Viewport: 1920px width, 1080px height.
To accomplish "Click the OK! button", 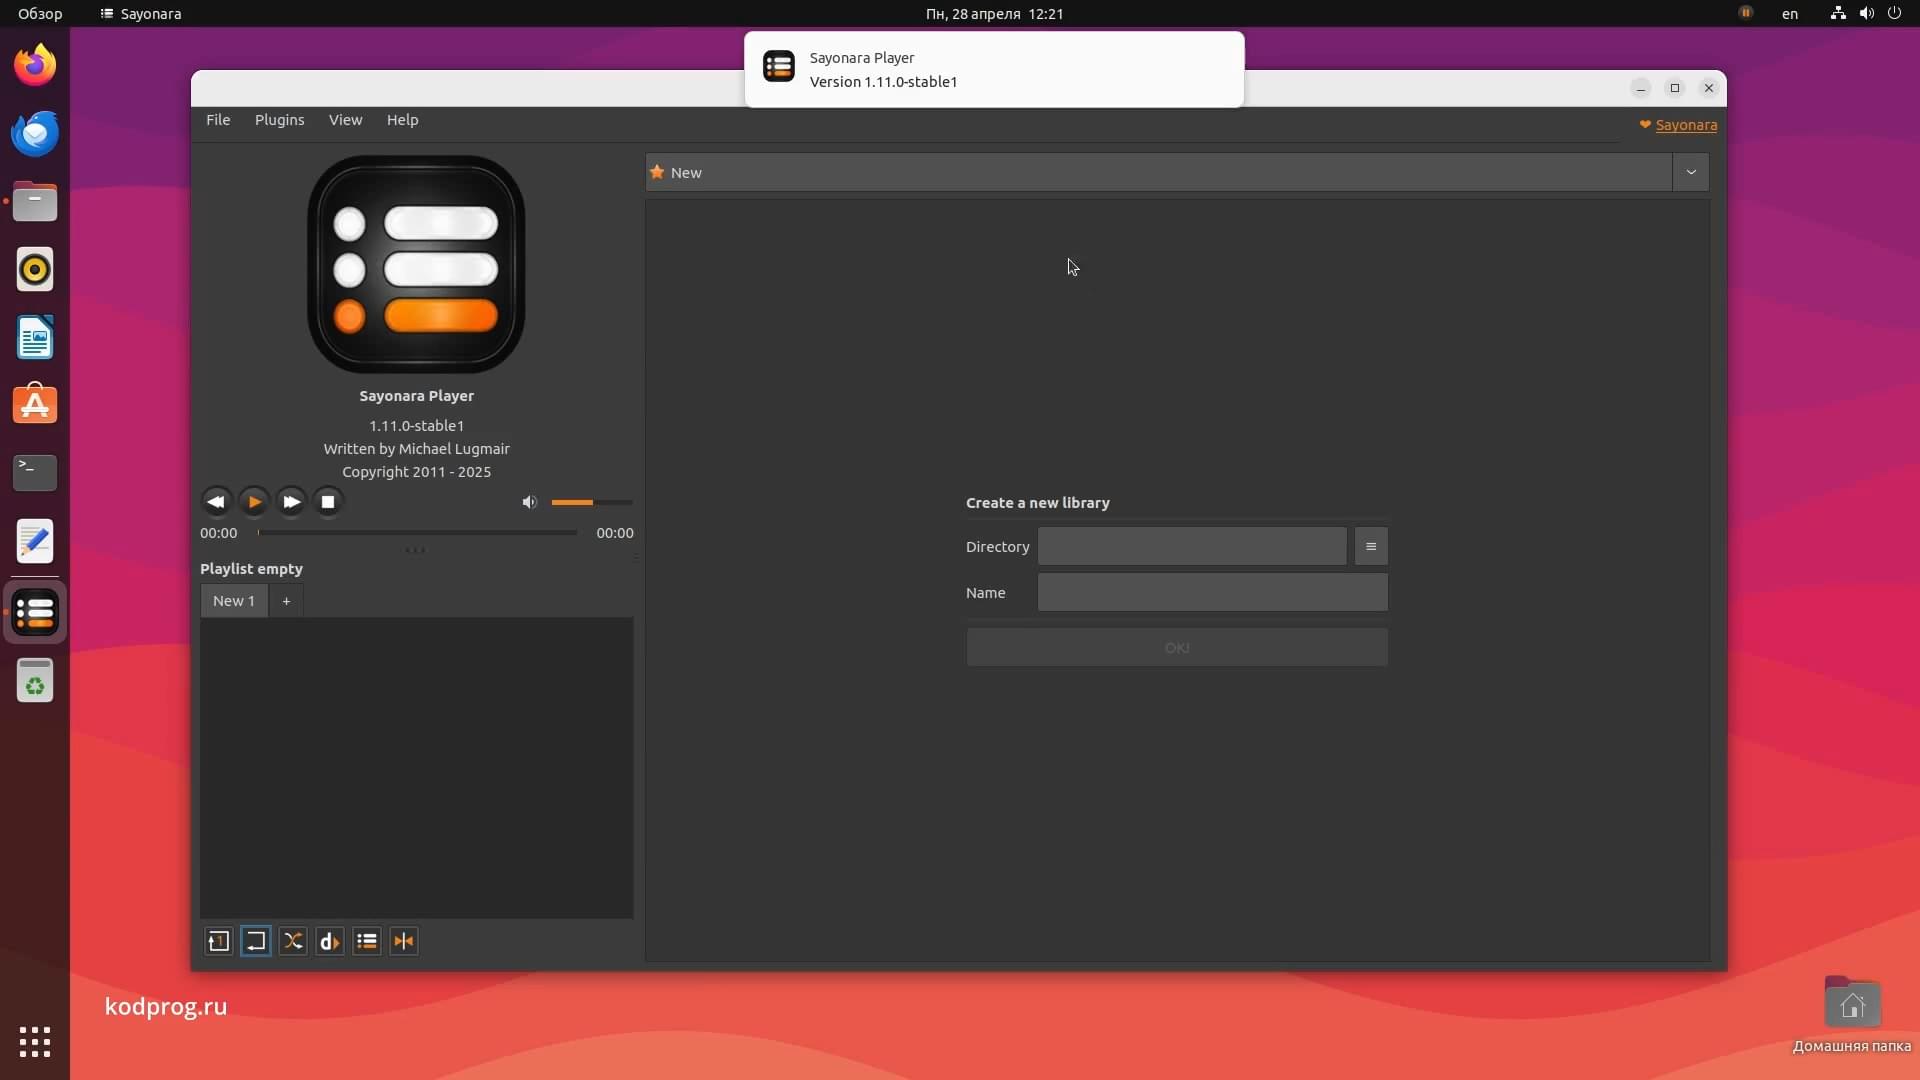I will click(x=1177, y=648).
